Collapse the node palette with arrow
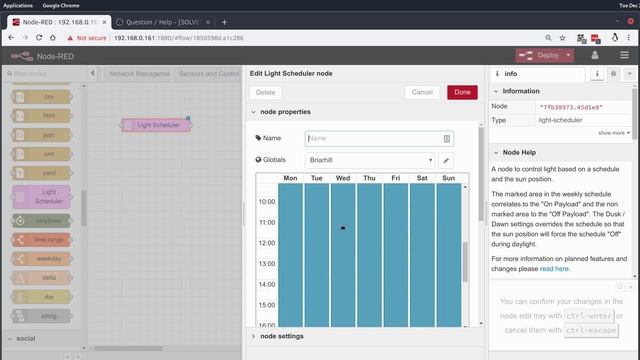 pyautogui.click(x=93, y=73)
